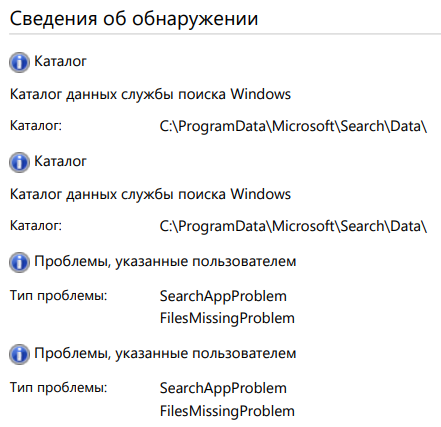Click the first "Тип проблемы:" label
The width and height of the screenshot is (441, 427).
tap(59, 296)
